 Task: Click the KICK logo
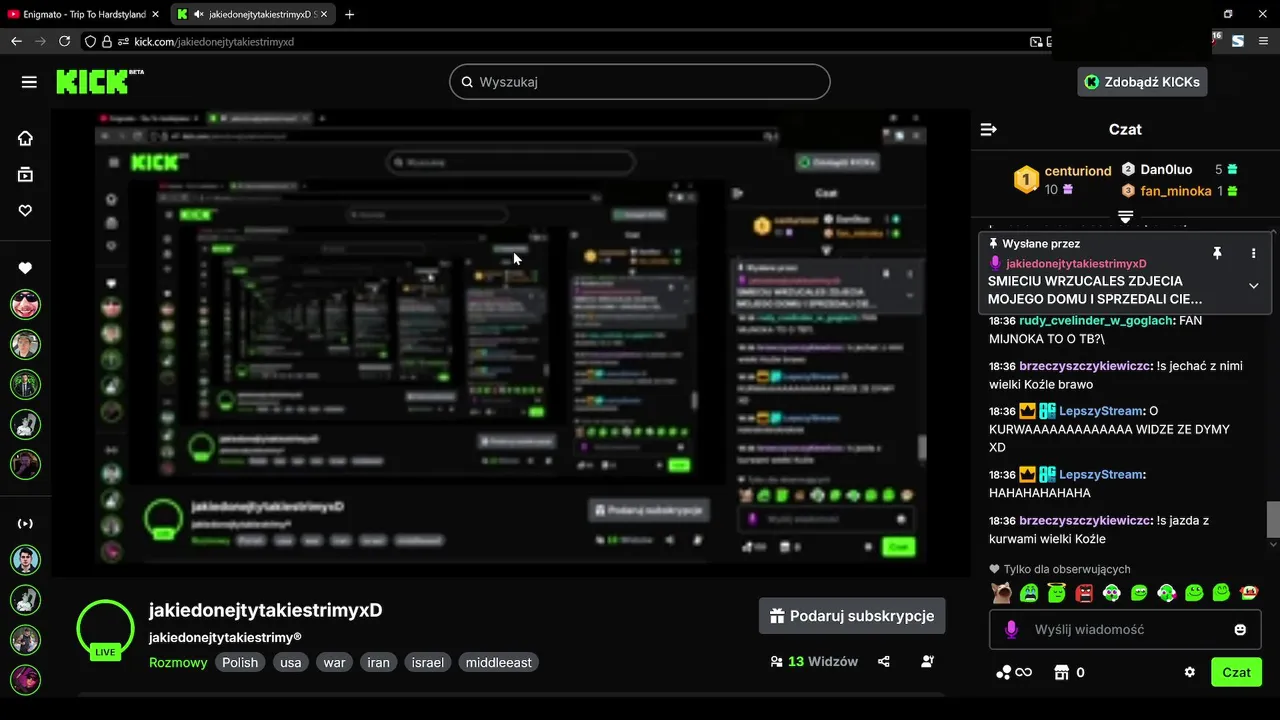tap(92, 82)
